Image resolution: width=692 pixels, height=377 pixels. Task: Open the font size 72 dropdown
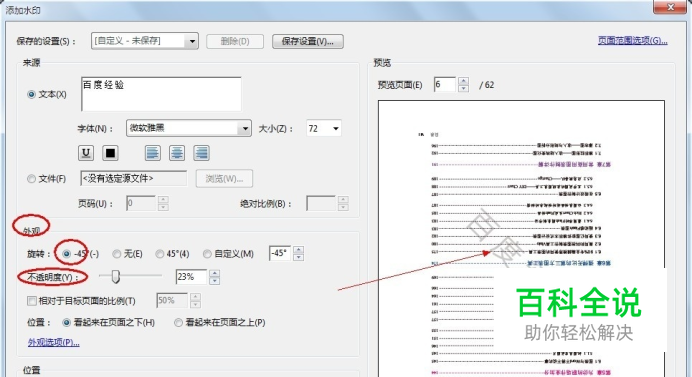335,128
